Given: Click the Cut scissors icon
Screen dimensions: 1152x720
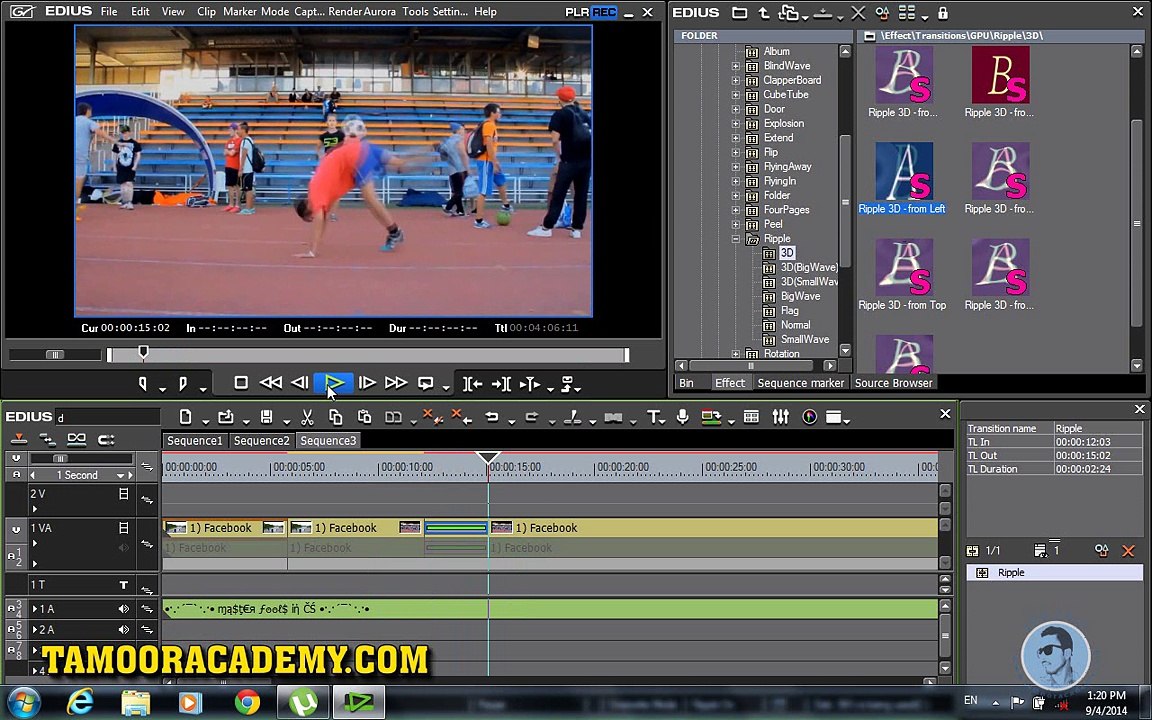Looking at the screenshot, I should pyautogui.click(x=307, y=417).
